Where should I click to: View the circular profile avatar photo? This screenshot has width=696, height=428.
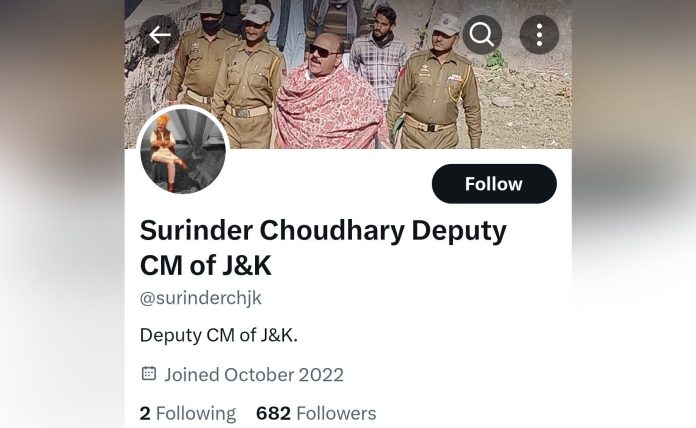(183, 151)
